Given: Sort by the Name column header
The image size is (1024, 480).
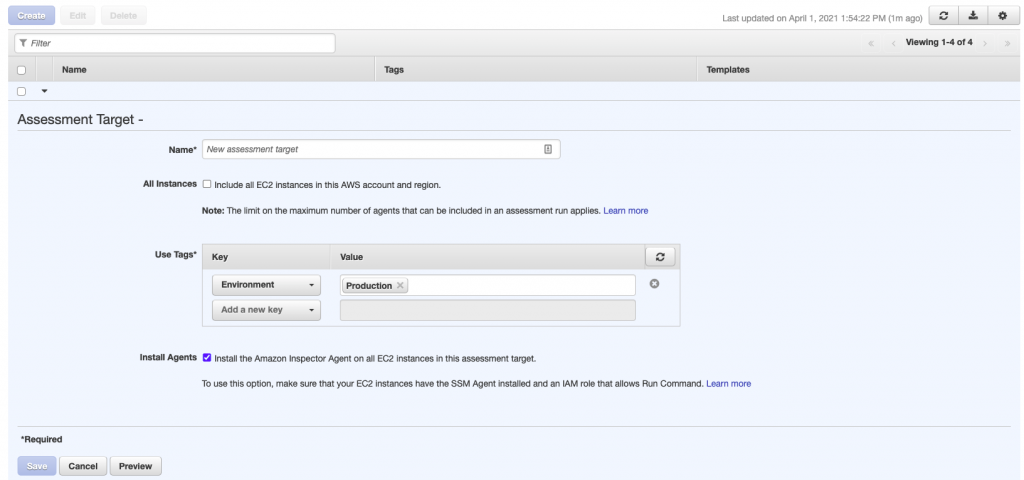Looking at the screenshot, I should [74, 69].
